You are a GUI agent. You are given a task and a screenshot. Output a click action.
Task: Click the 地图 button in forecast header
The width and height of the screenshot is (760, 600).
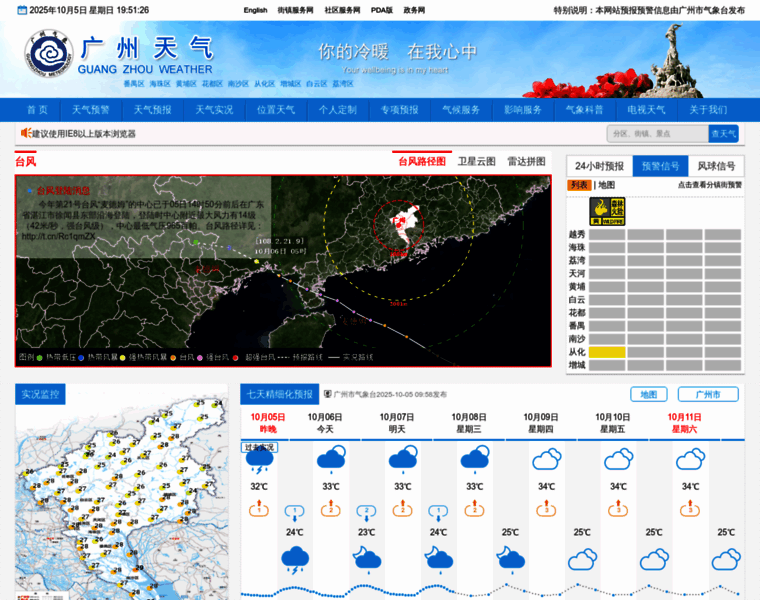[649, 395]
